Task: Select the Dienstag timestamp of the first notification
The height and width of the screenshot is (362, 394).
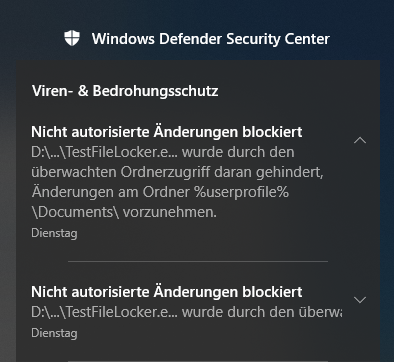Action: tap(54, 233)
